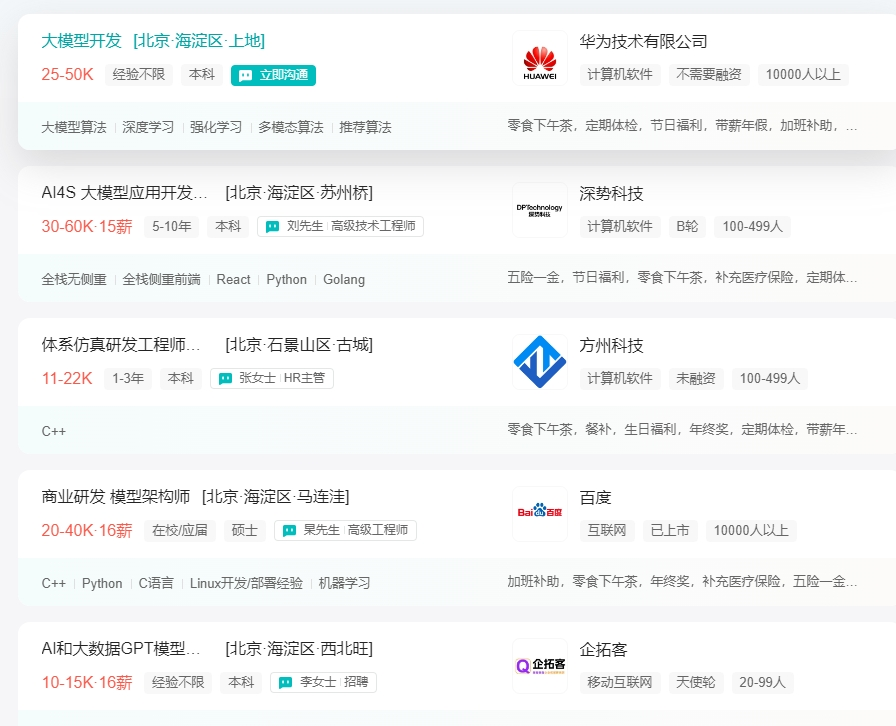Click the 未融资 funding tag

point(695,379)
